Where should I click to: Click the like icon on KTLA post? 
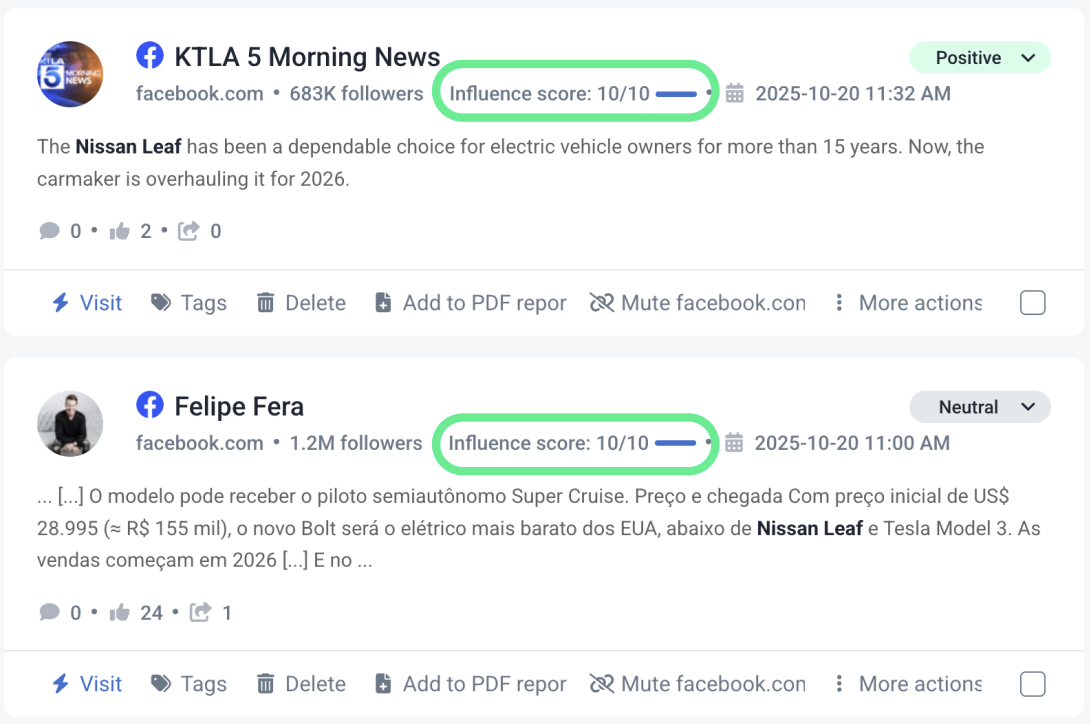coord(120,231)
